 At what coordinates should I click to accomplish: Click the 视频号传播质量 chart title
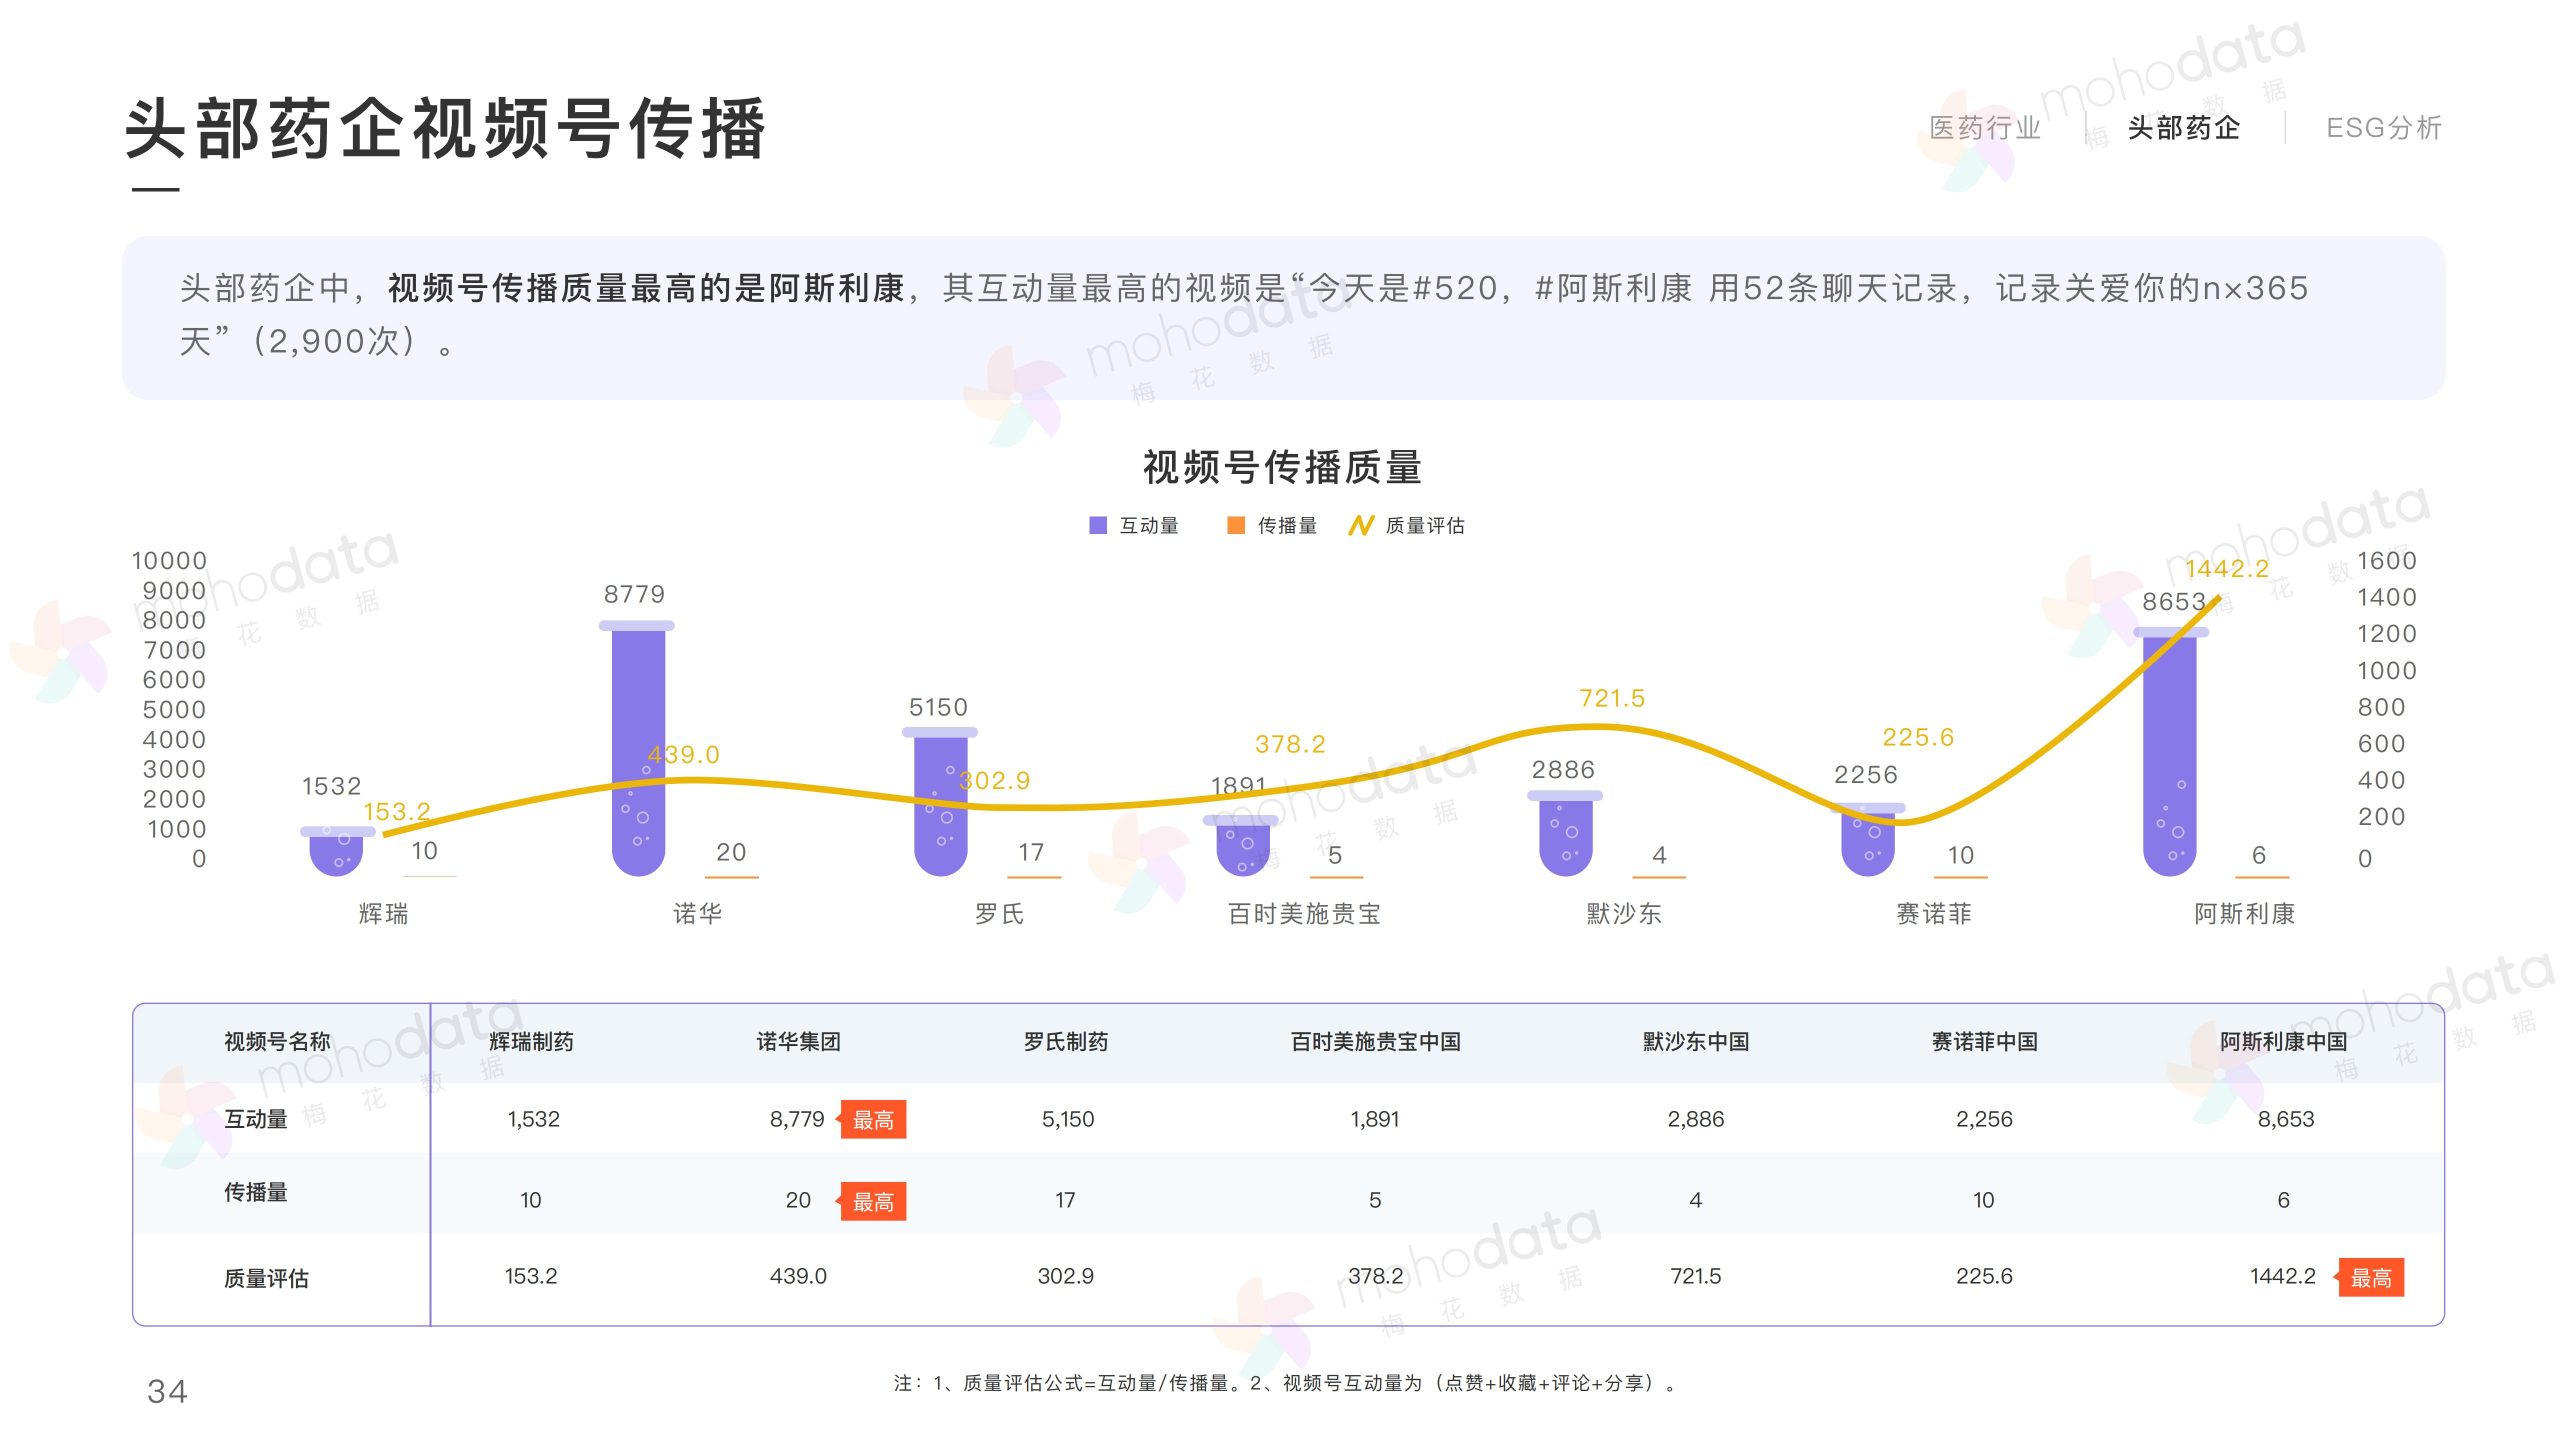1281,467
